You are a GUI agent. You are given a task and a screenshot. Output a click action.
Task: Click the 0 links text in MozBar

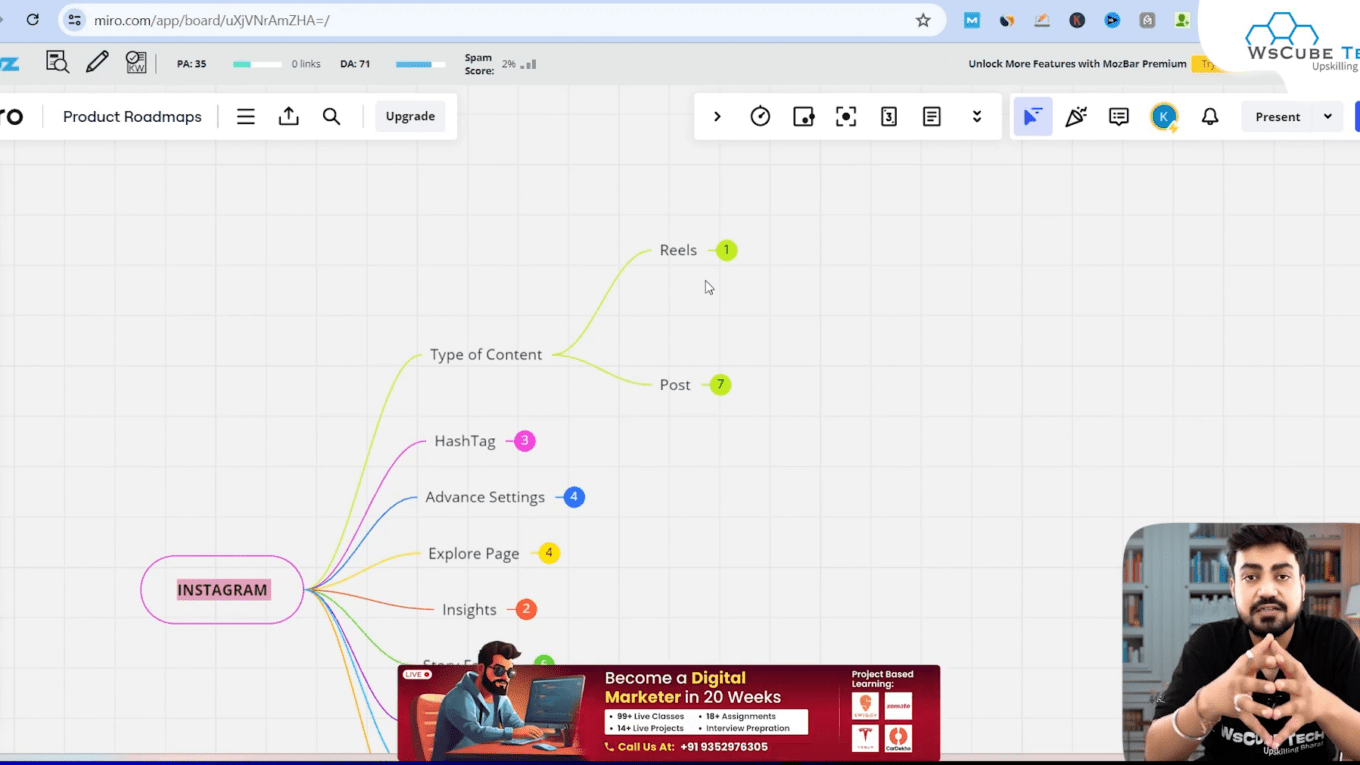click(306, 64)
